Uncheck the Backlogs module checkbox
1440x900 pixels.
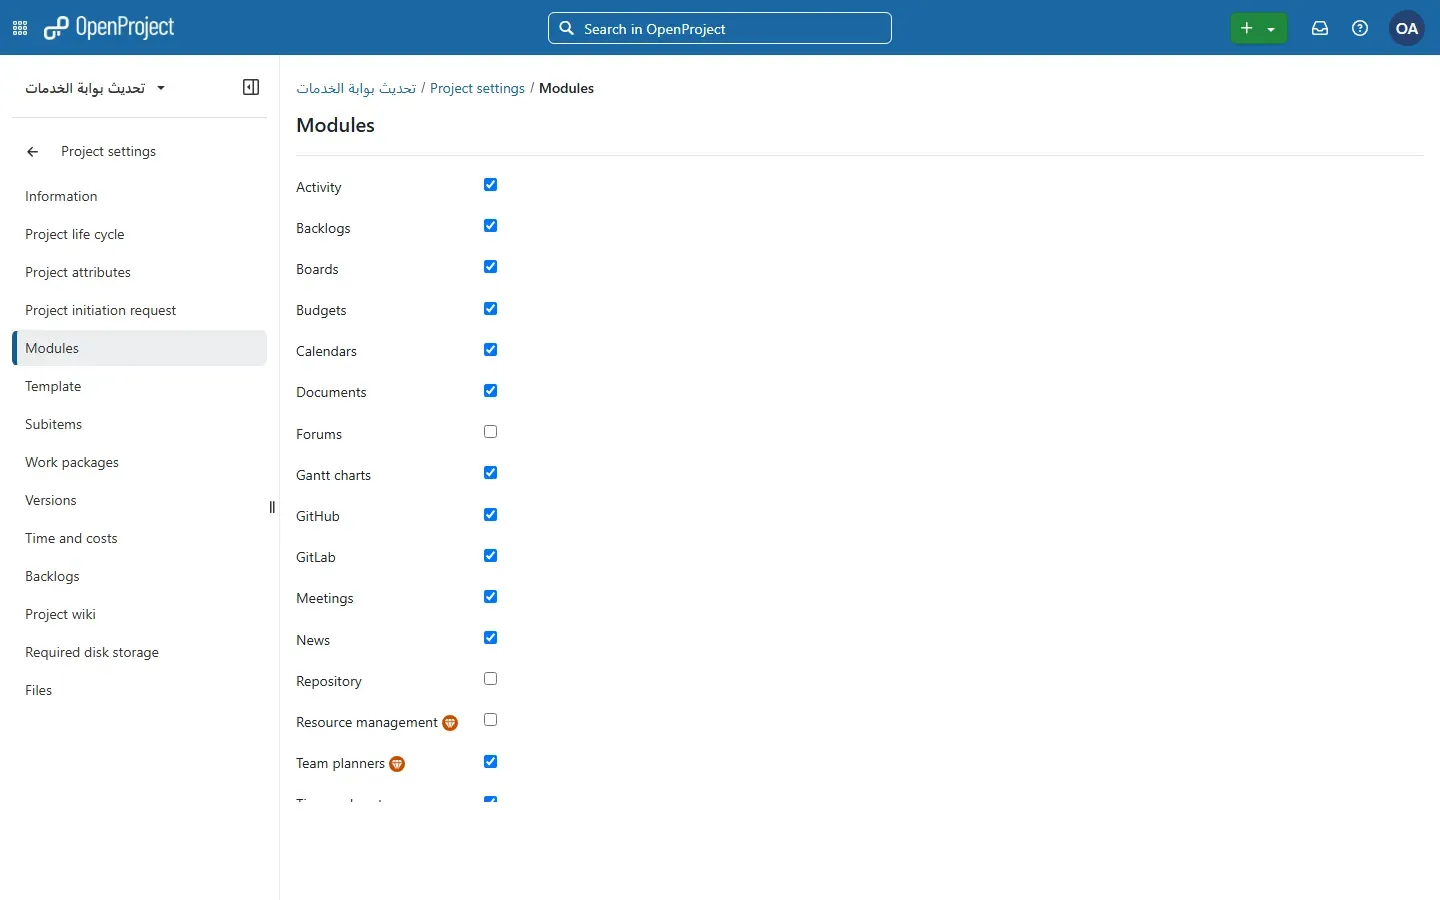[490, 226]
